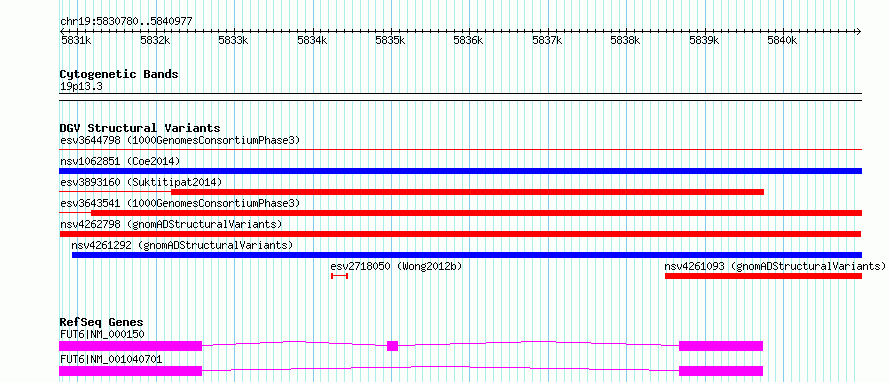
Task: Click the right exon block of FUT6 NM_001040701
Action: tap(721, 371)
